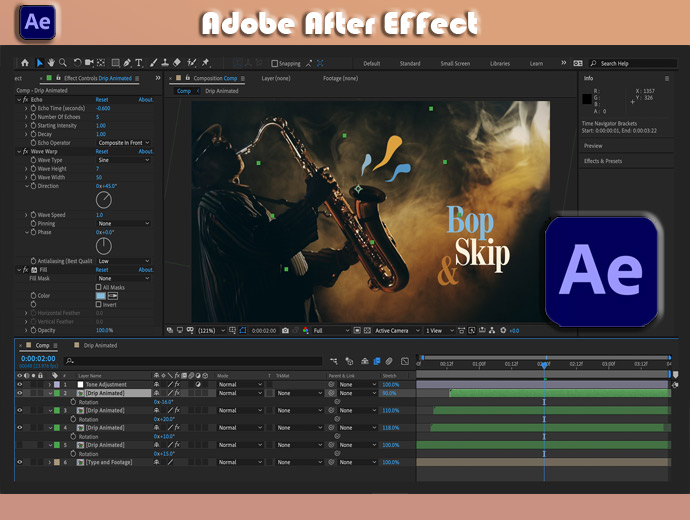Viewport: 690px width, 520px height.
Task: Hide the Type and Footage layer
Action: click(x=19, y=462)
